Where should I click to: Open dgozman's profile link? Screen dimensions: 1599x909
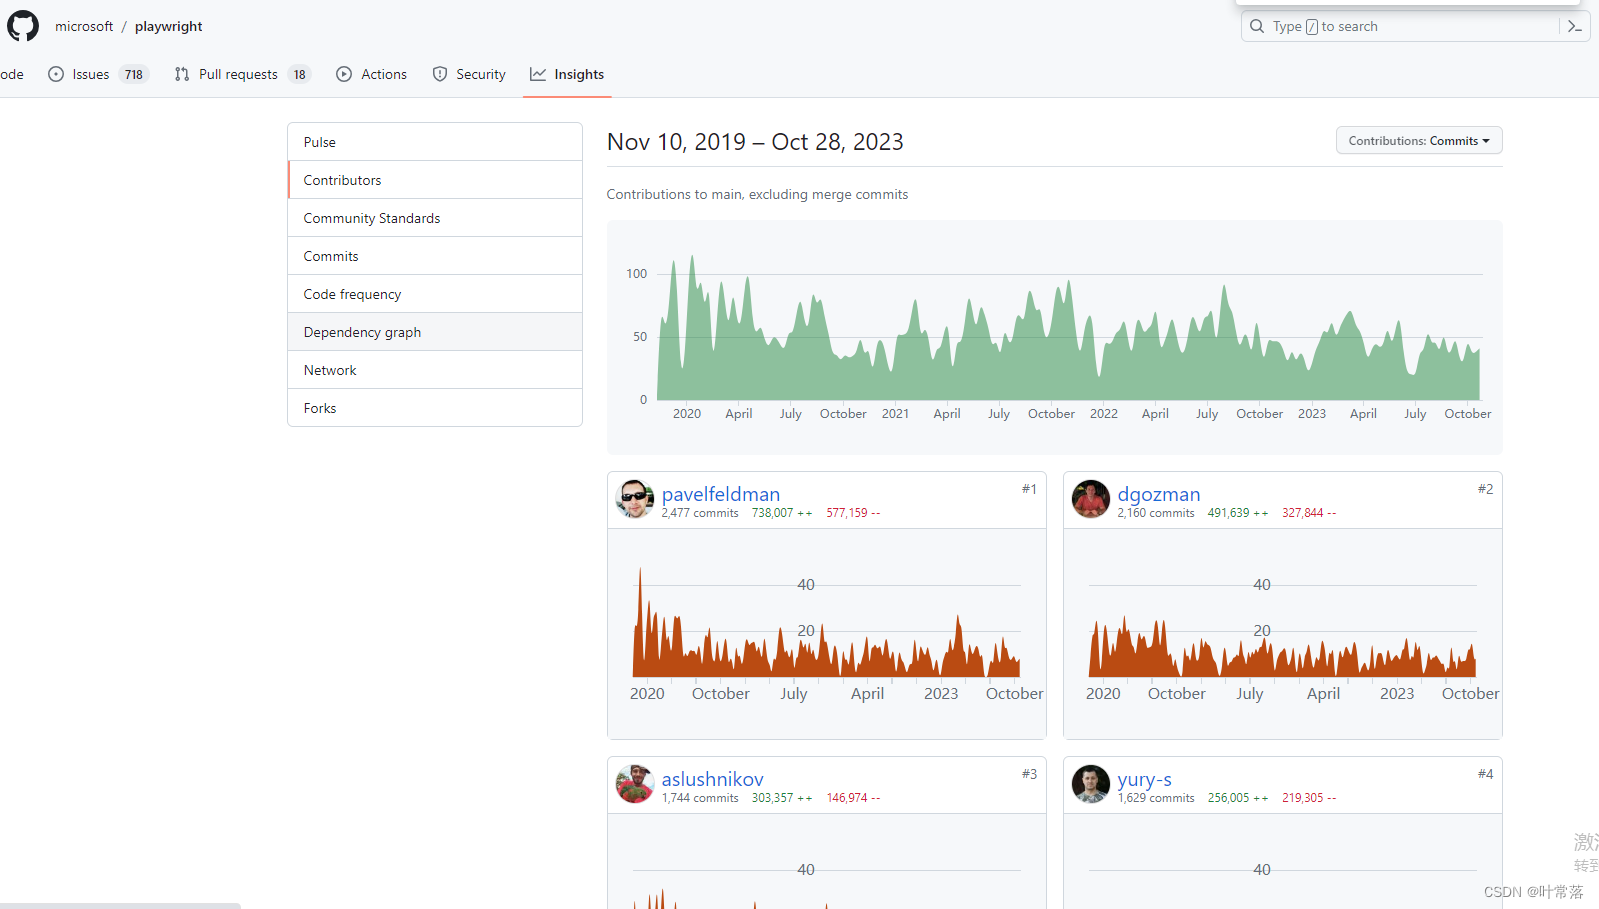point(1159,494)
